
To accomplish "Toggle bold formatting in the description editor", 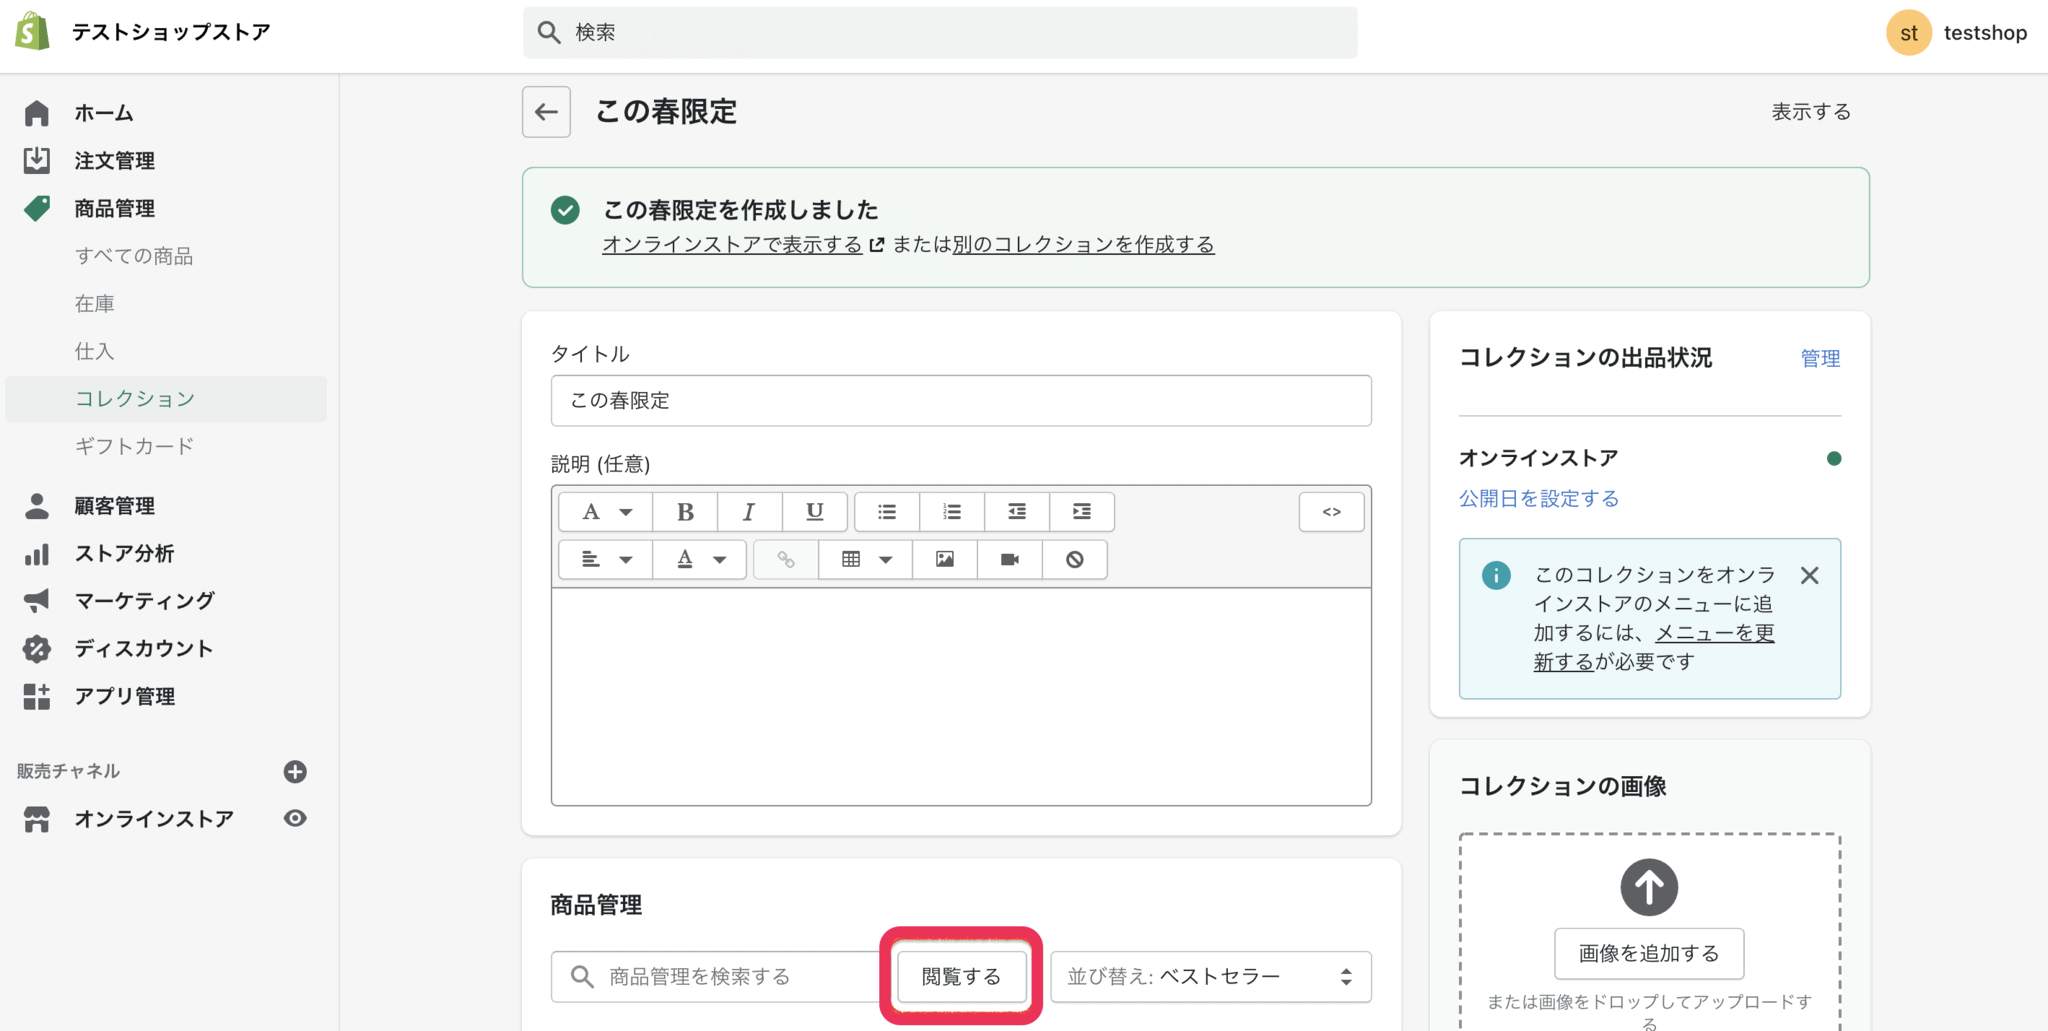I will click(x=685, y=512).
